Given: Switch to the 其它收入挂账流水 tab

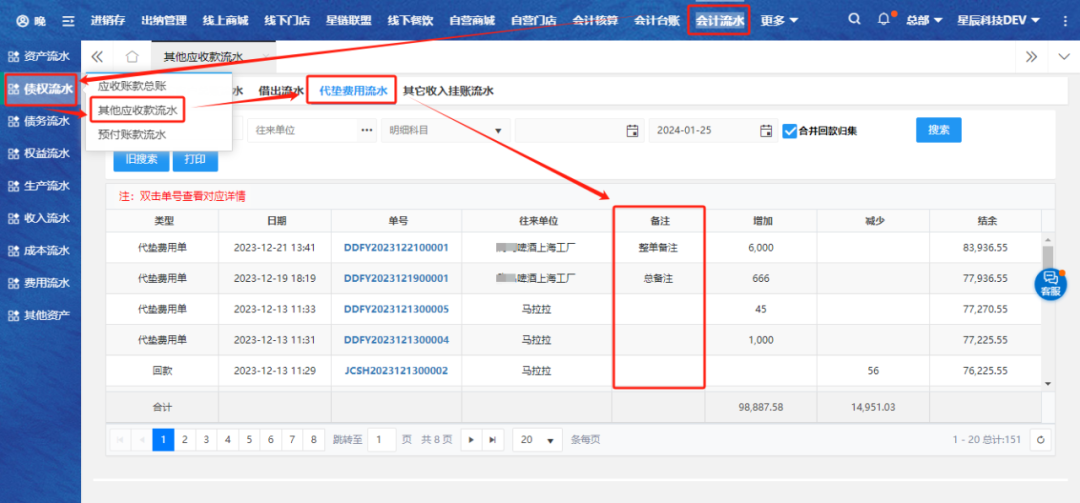Looking at the screenshot, I should coord(448,91).
